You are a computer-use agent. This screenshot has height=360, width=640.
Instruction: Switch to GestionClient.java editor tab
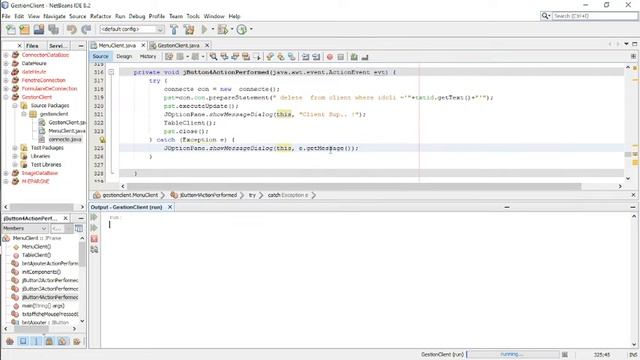178,45
